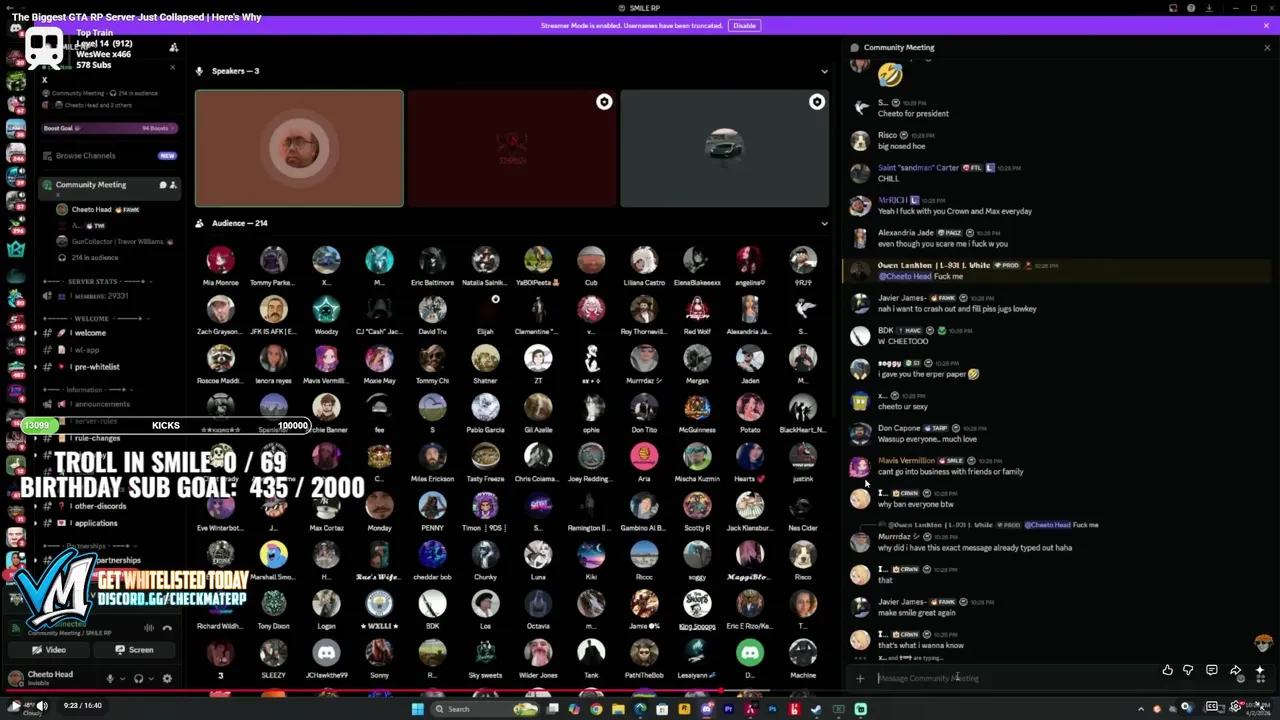This screenshot has width=1280, height=720.
Task: Click Machine audience avatar
Action: click(x=803, y=653)
